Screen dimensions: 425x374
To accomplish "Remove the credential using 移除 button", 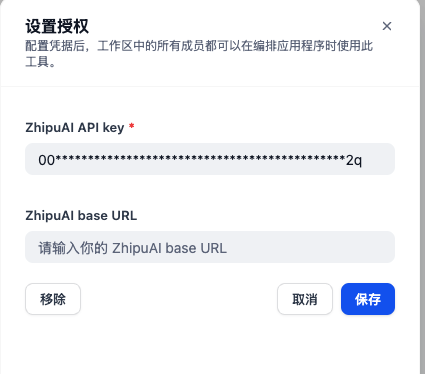I will [53, 299].
